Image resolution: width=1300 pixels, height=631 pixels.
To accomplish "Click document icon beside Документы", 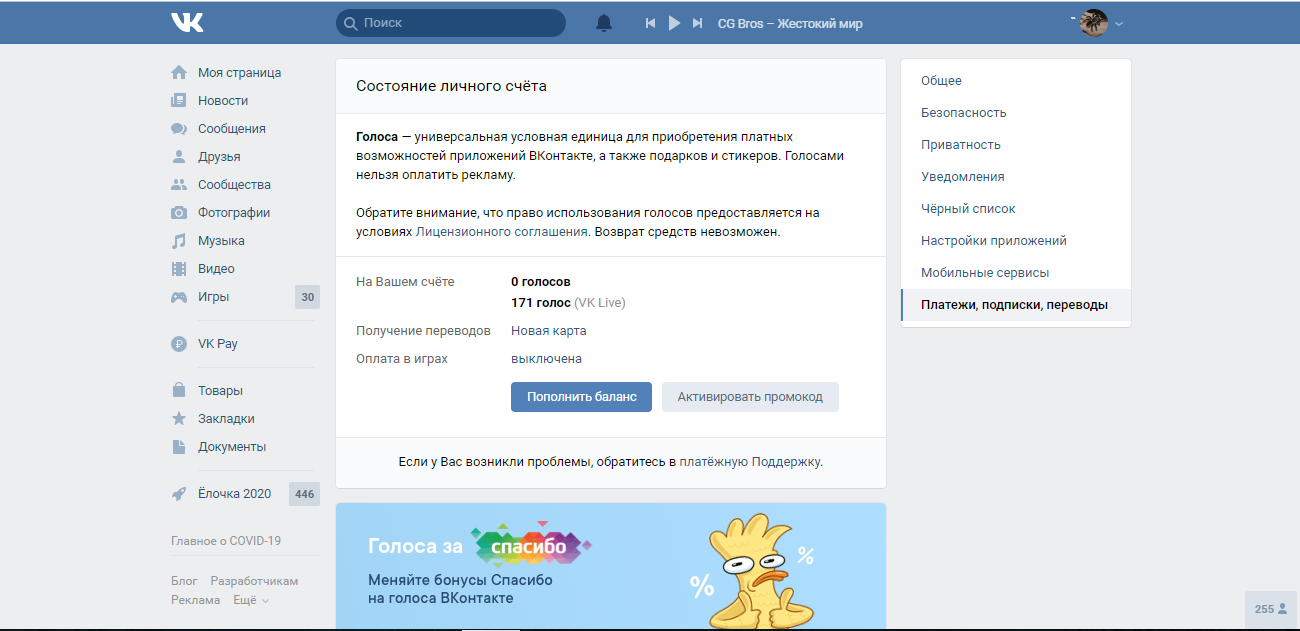I will (x=179, y=446).
